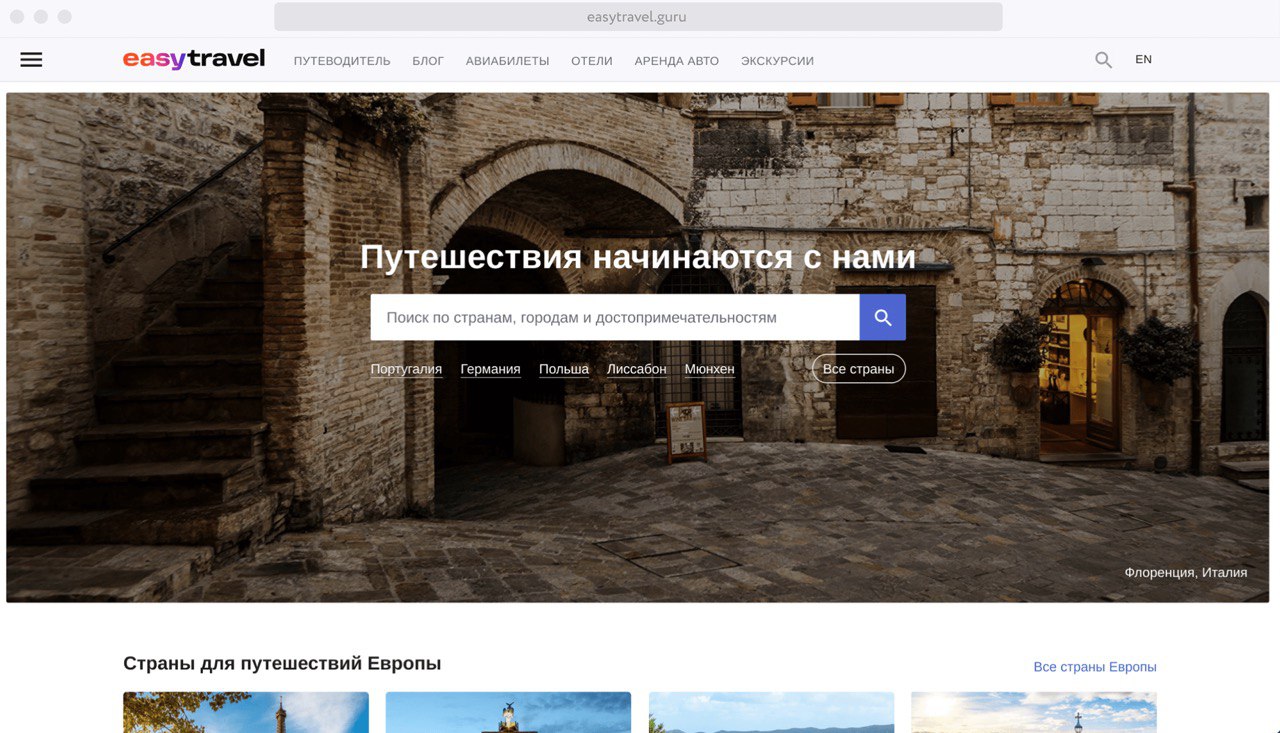
Task: Click the blue search submit button
Action: 883,317
